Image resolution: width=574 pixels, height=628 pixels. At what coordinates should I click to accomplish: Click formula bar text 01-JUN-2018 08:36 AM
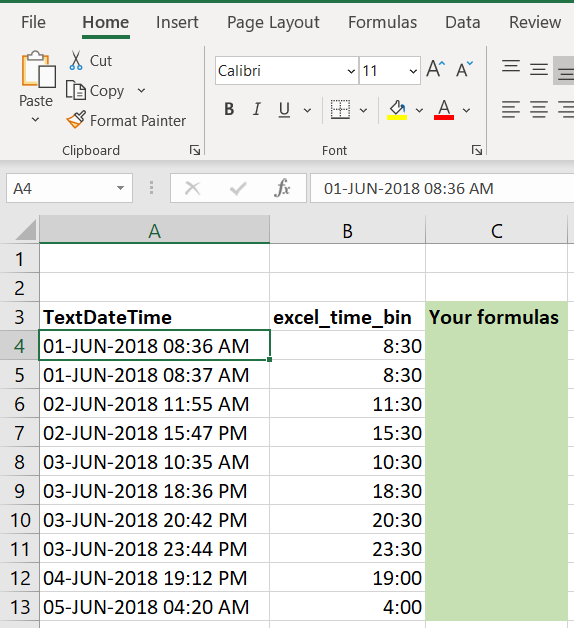pos(409,189)
